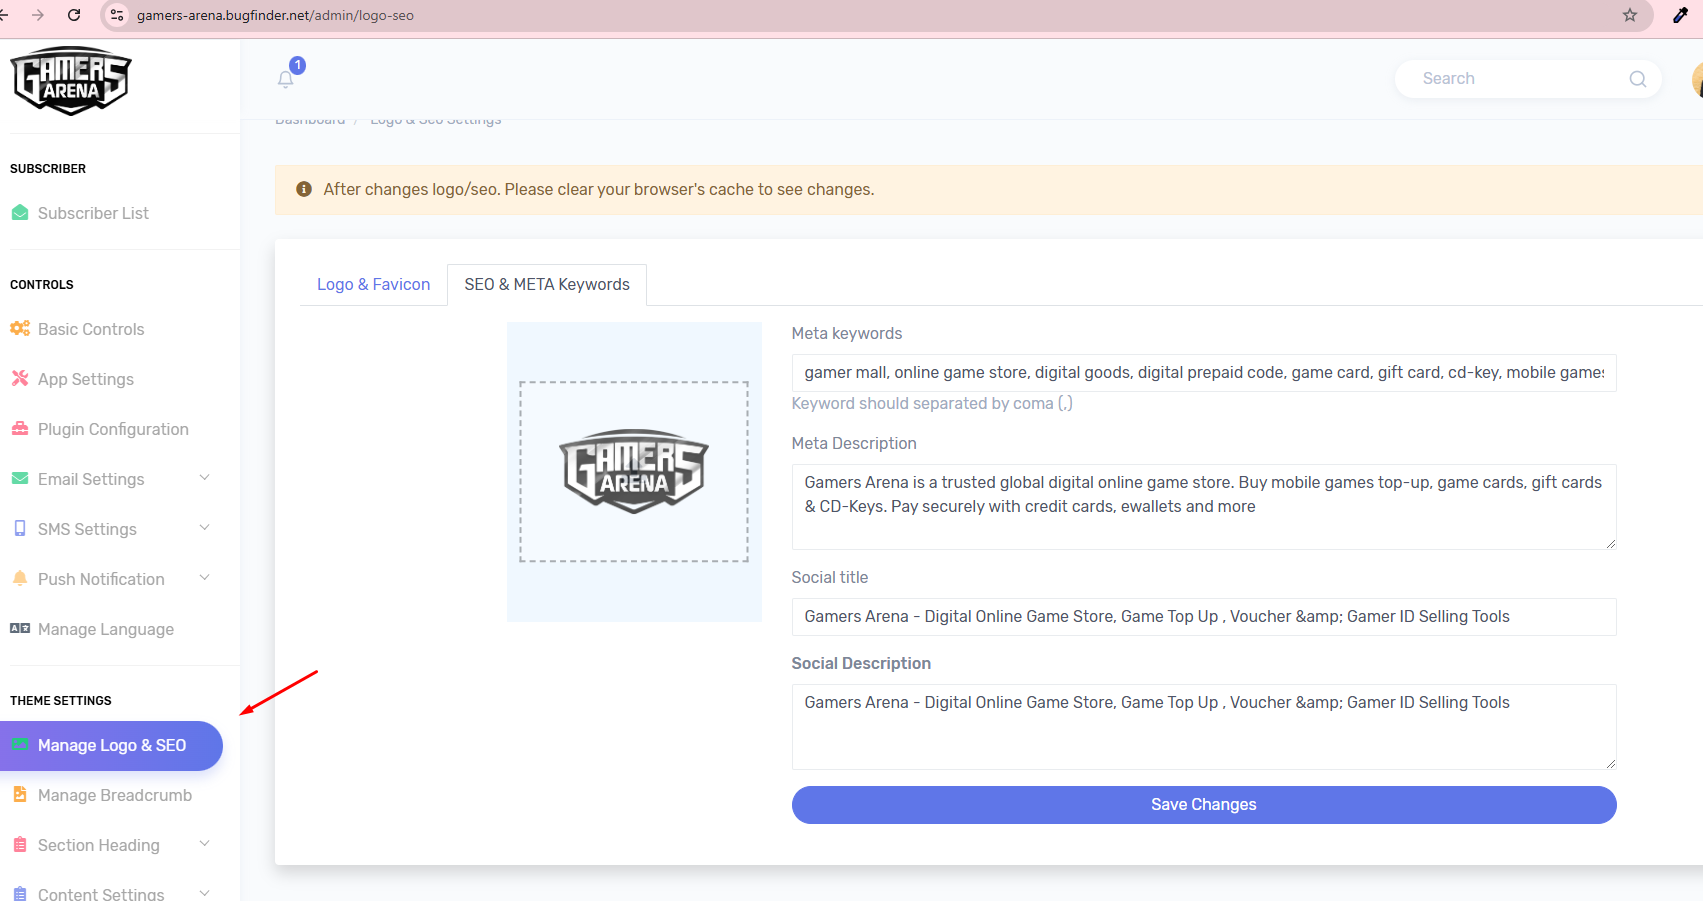Click the SEO image upload thumbnail
Image resolution: width=1703 pixels, height=901 pixels.
tap(634, 472)
